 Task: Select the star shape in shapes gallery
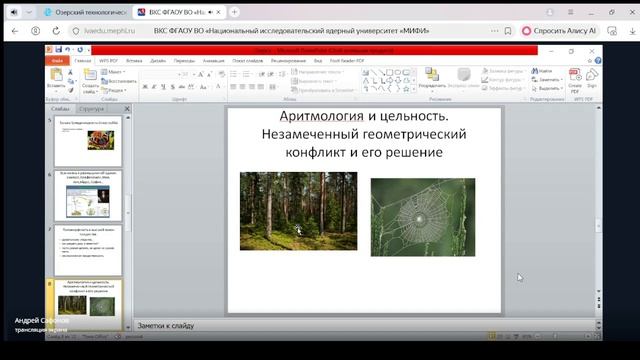[x=406, y=89]
